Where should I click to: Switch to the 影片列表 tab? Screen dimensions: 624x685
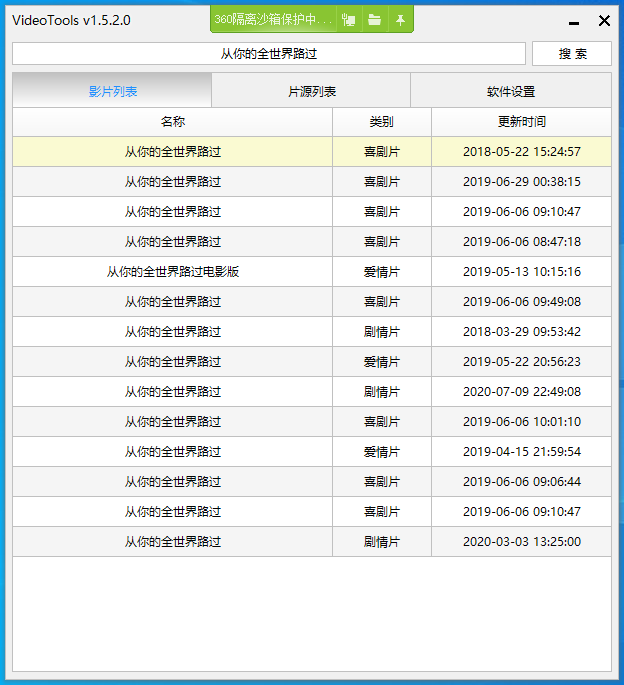[112, 91]
